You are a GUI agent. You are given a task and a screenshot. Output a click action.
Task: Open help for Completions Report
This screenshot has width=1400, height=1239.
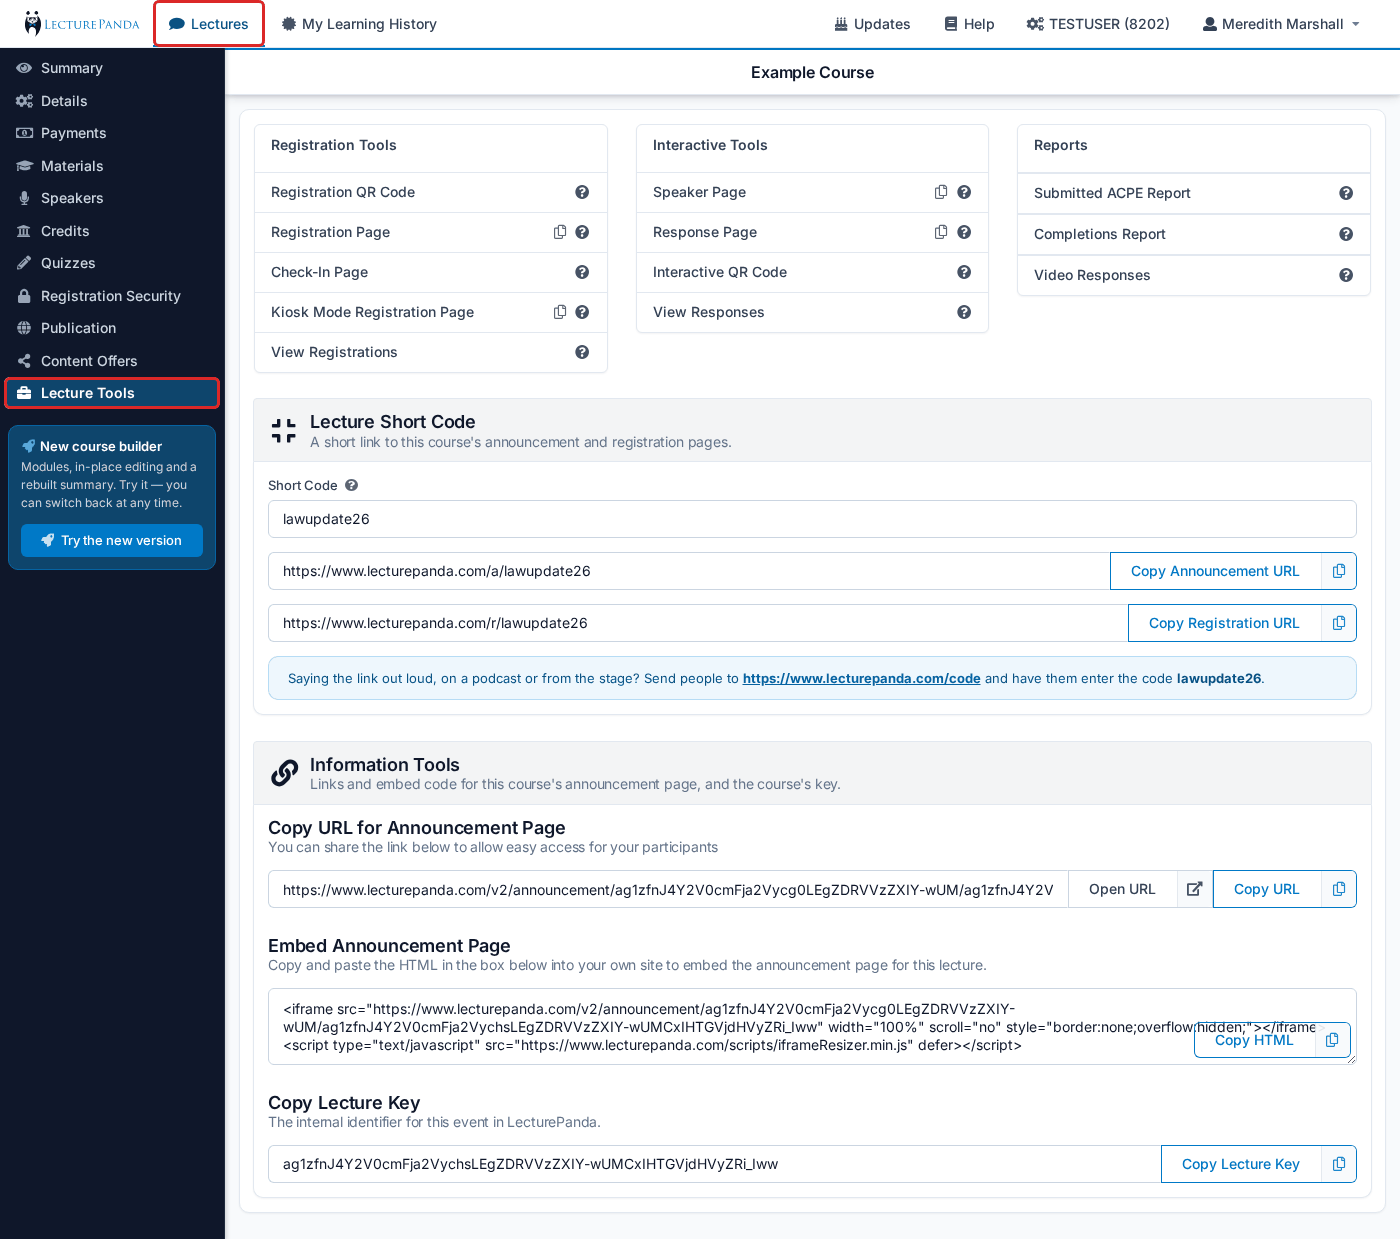1346,234
